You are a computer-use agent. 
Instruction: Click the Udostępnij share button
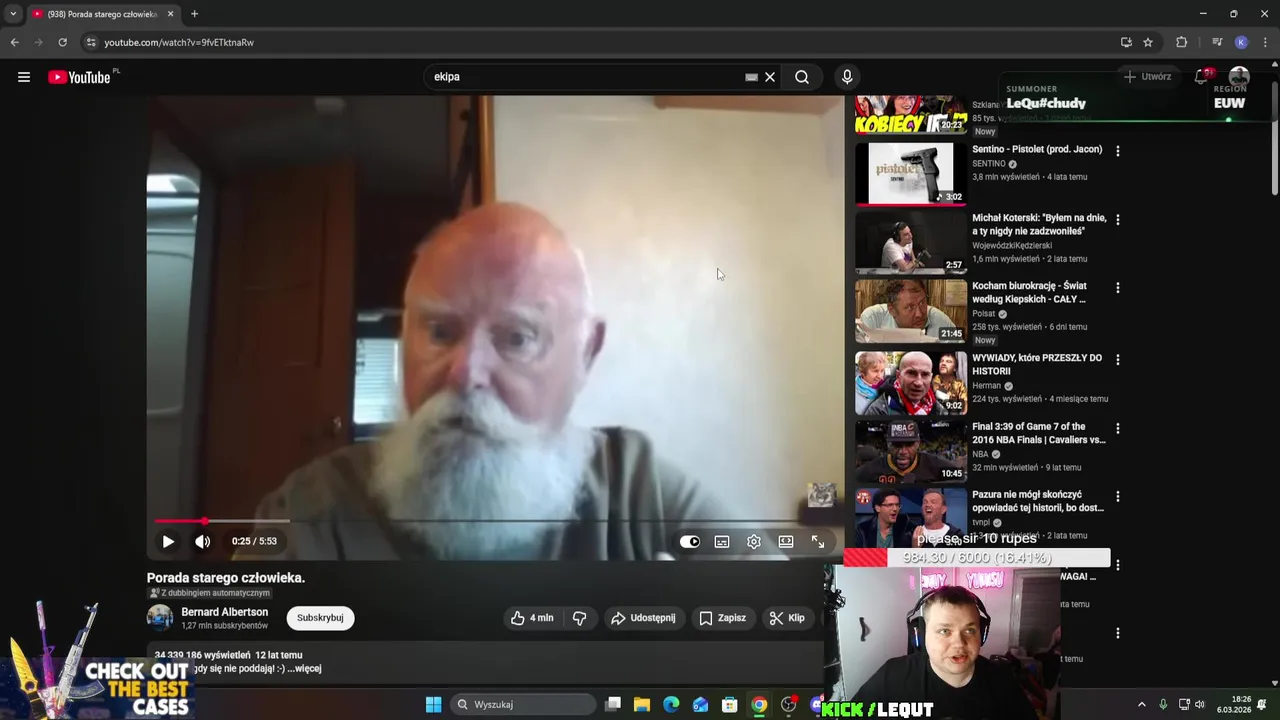pyautogui.click(x=643, y=618)
